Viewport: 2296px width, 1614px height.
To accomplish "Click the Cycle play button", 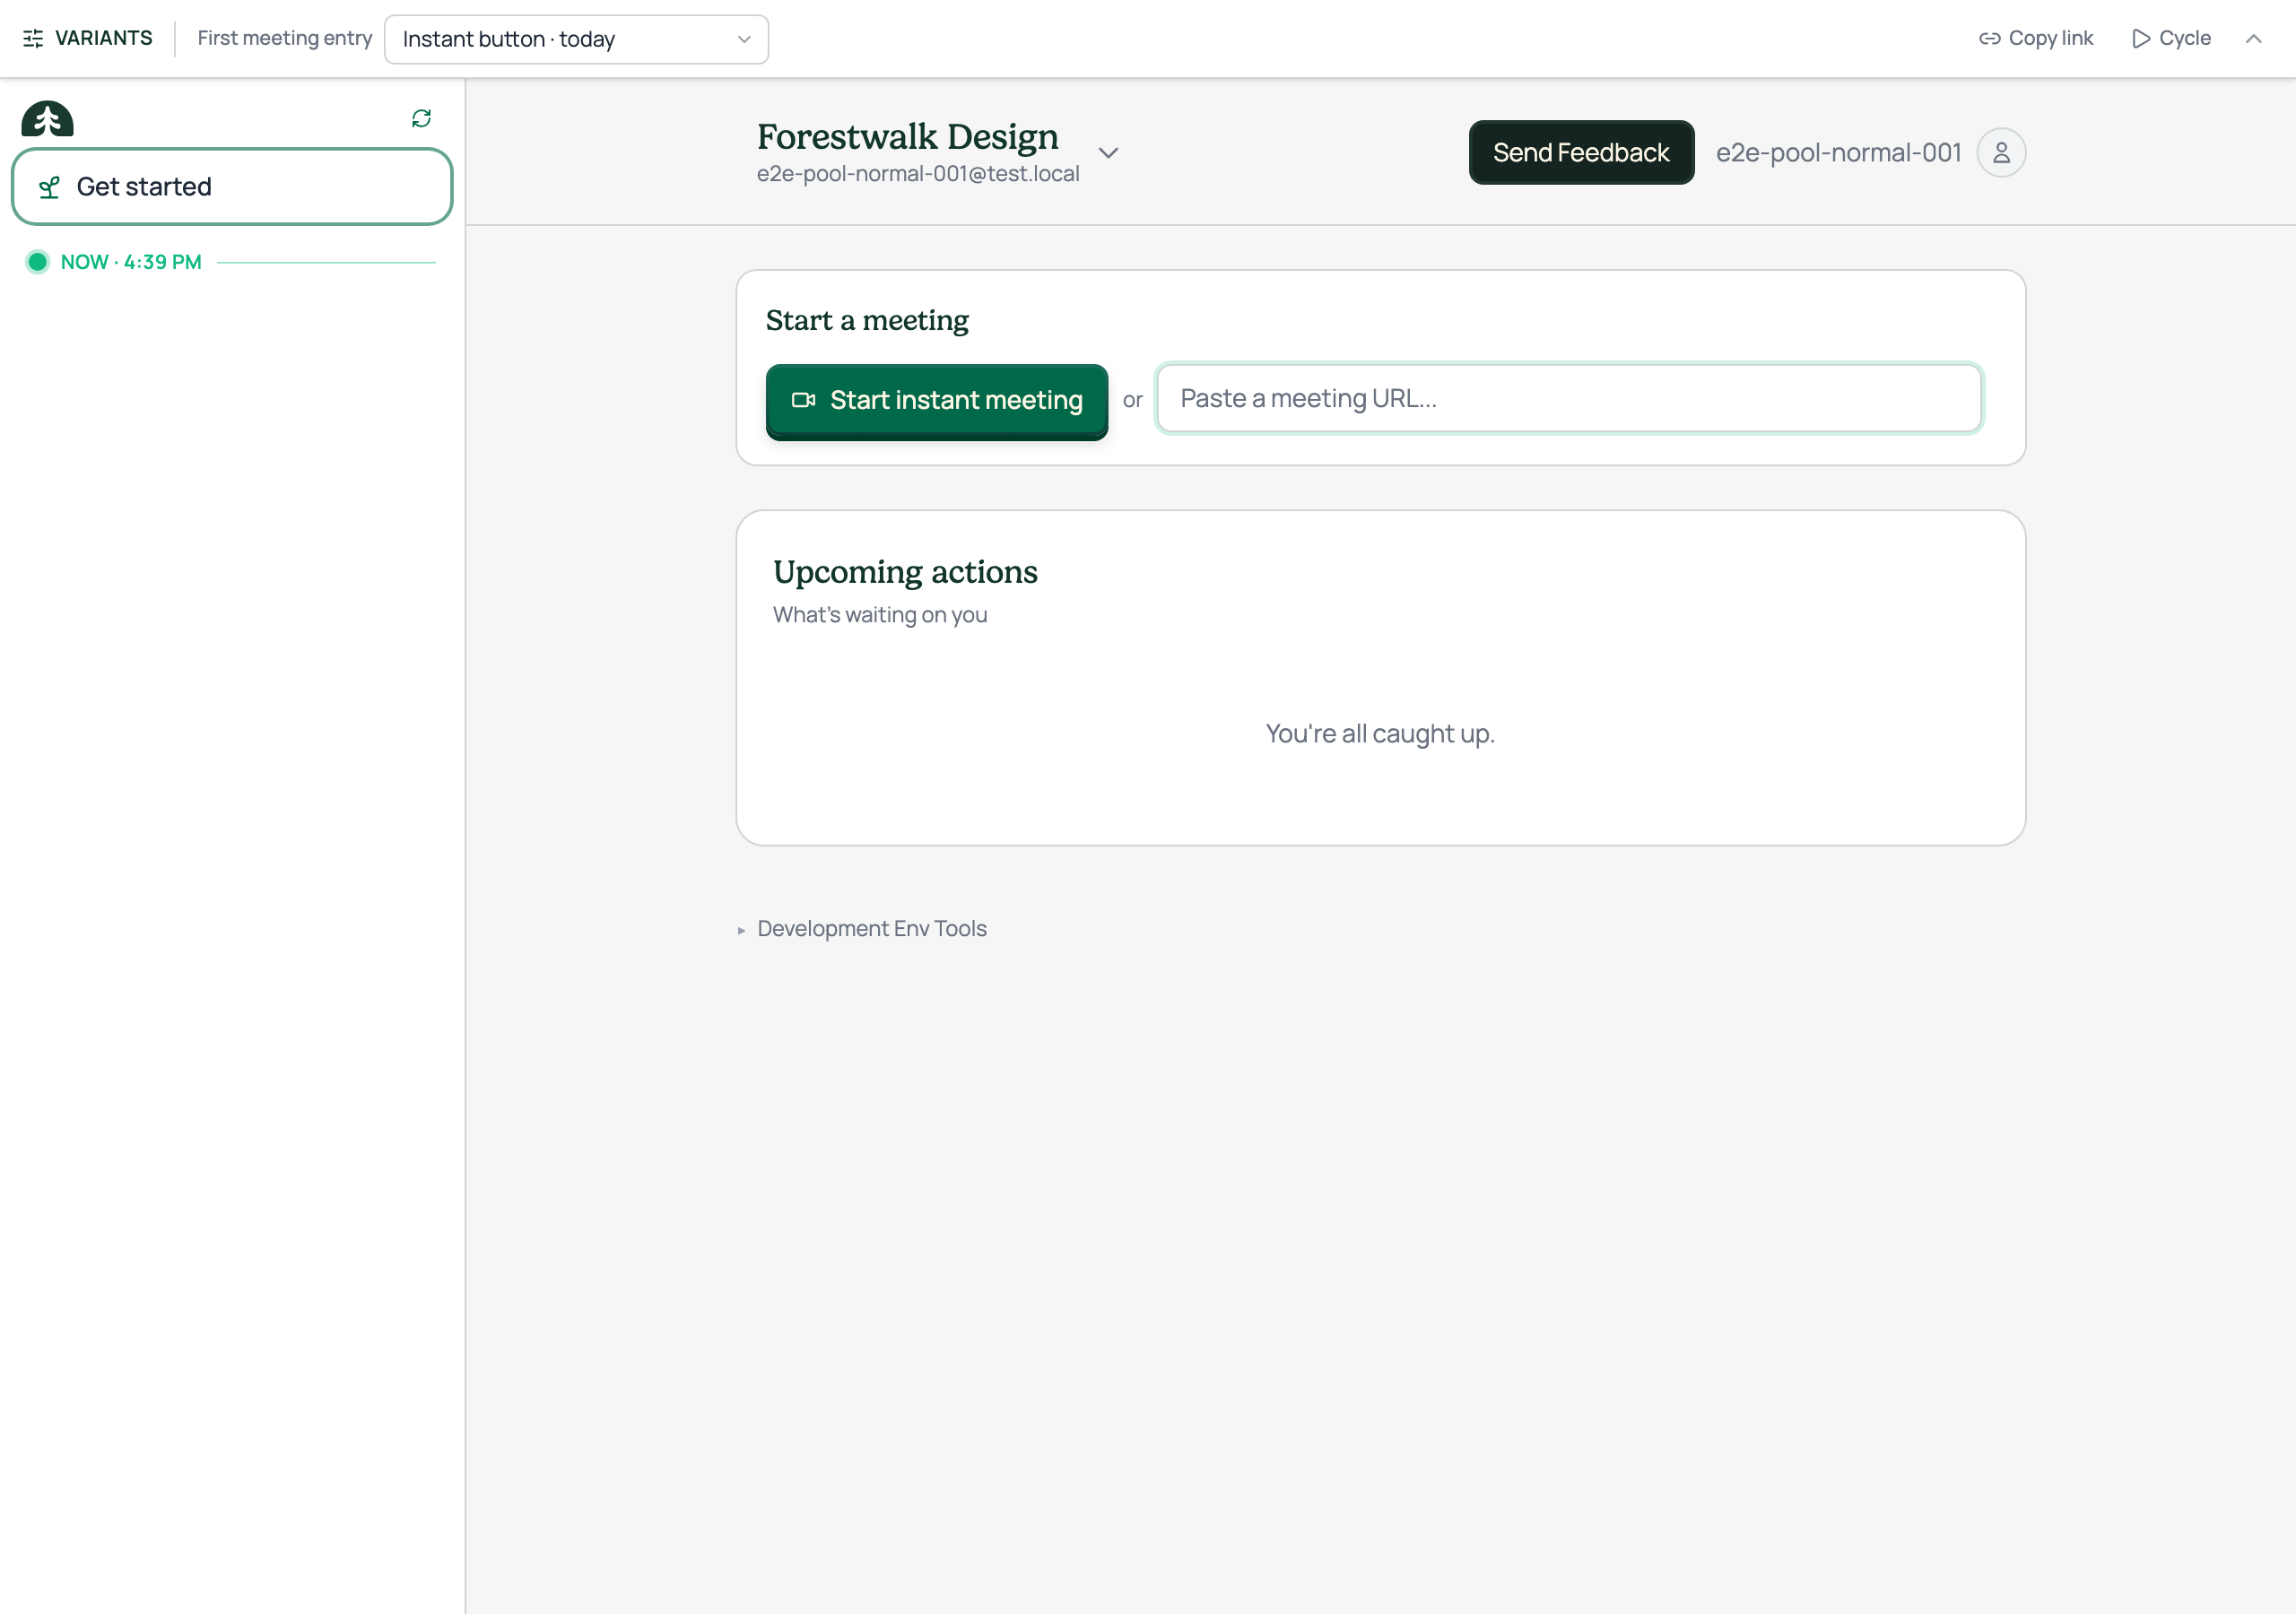I will coord(2171,38).
